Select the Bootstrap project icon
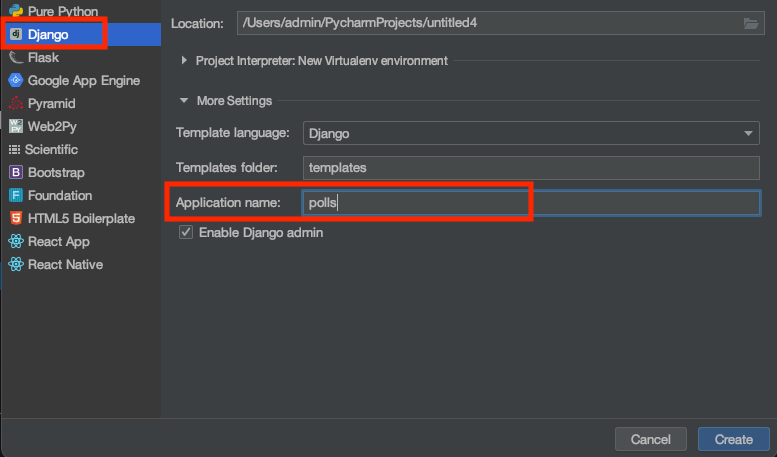The image size is (777, 457). coord(16,172)
